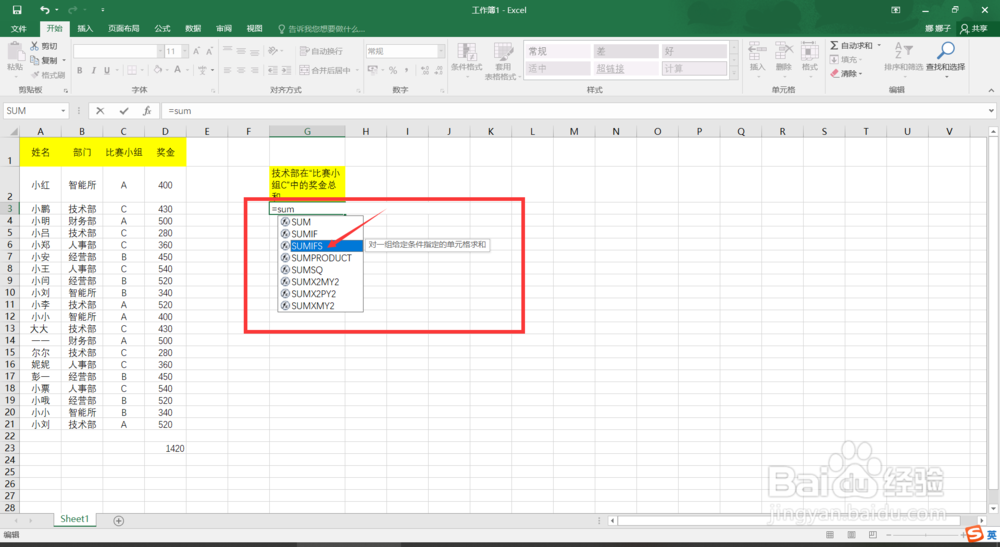Toggle align right
The image size is (1000, 547).
pyautogui.click(x=254, y=70)
